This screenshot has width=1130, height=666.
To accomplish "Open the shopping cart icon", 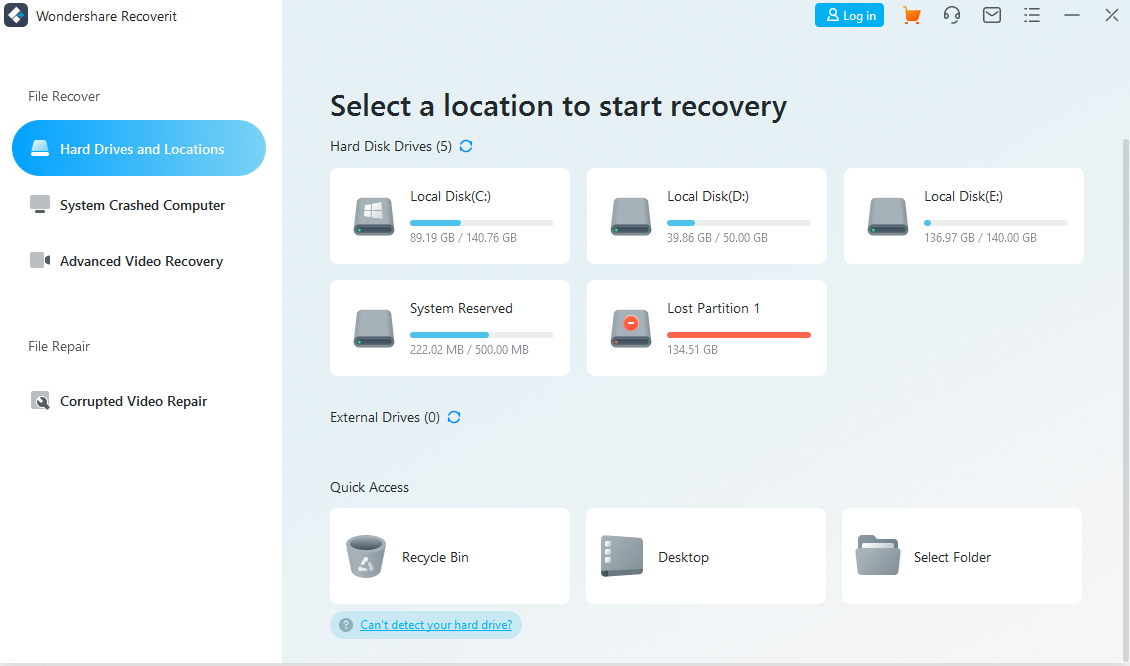I will [912, 15].
